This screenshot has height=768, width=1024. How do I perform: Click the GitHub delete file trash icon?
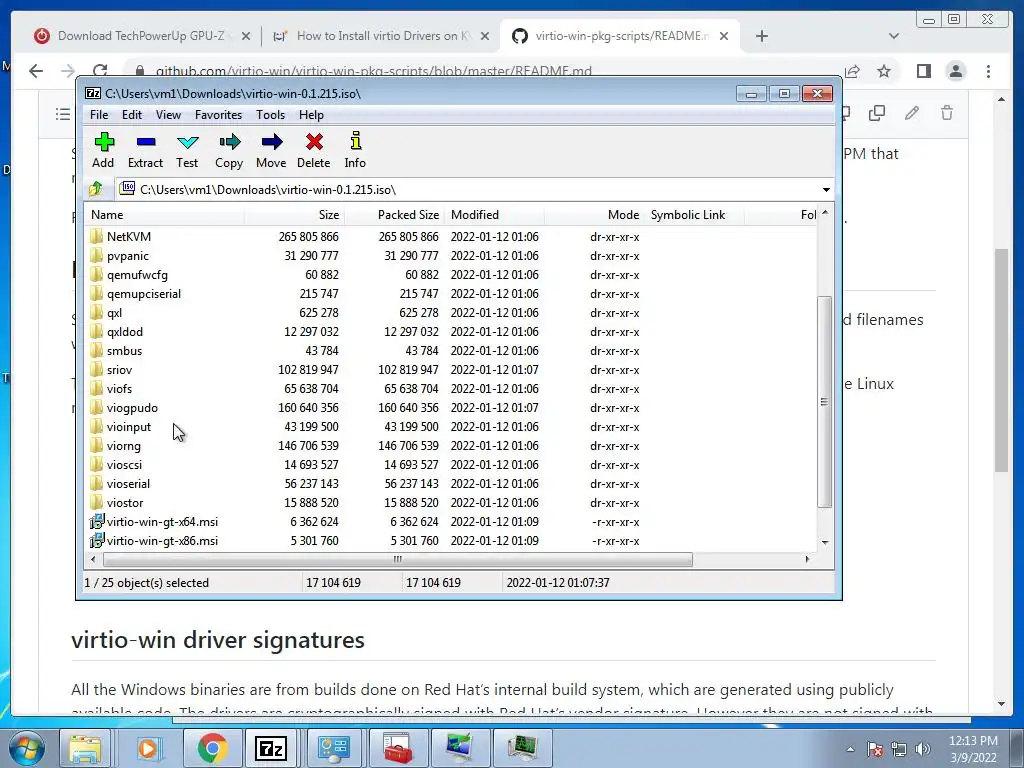tap(947, 113)
